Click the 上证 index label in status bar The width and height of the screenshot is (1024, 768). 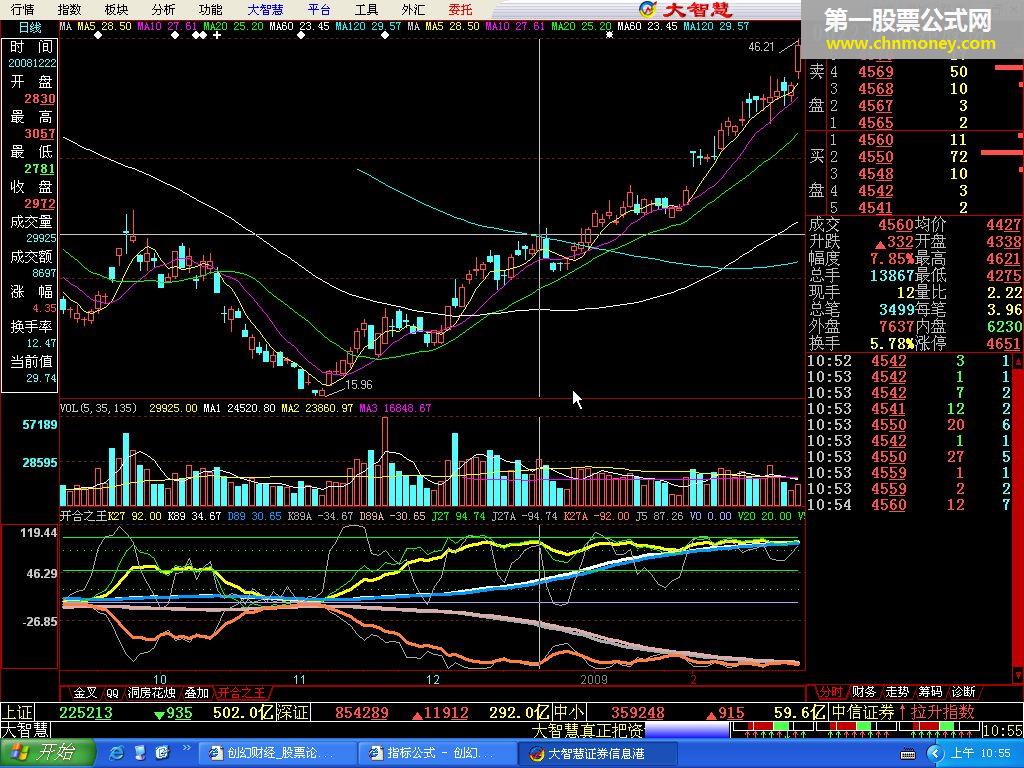[18, 712]
